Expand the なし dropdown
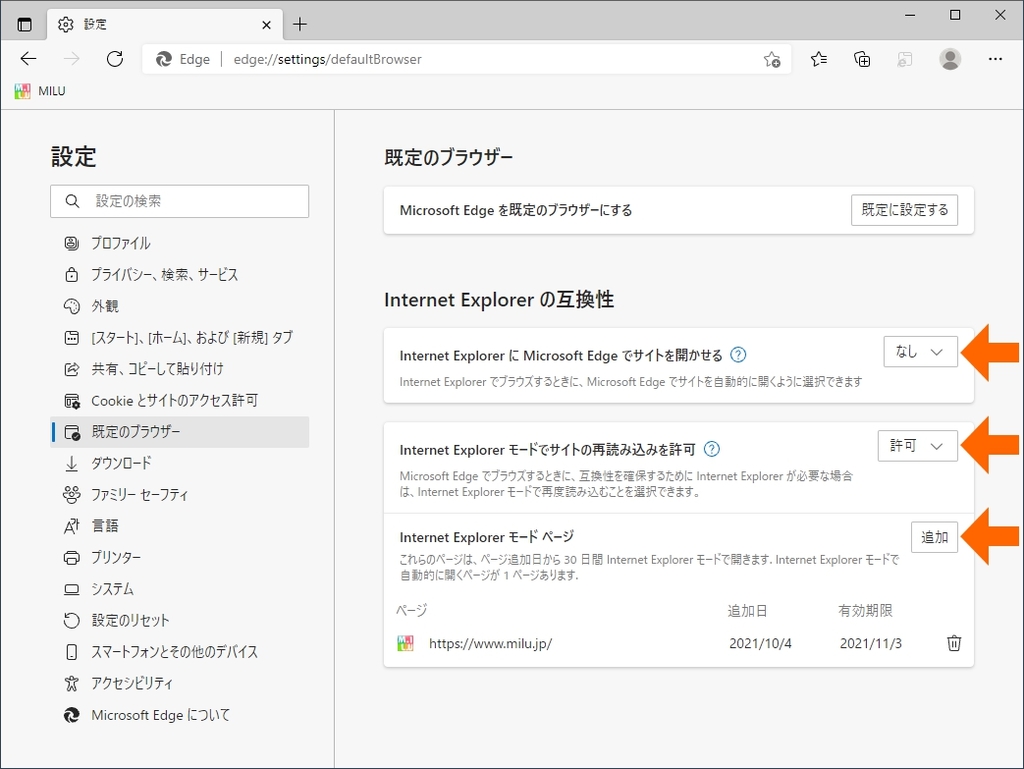This screenshot has width=1024, height=769. [x=921, y=352]
